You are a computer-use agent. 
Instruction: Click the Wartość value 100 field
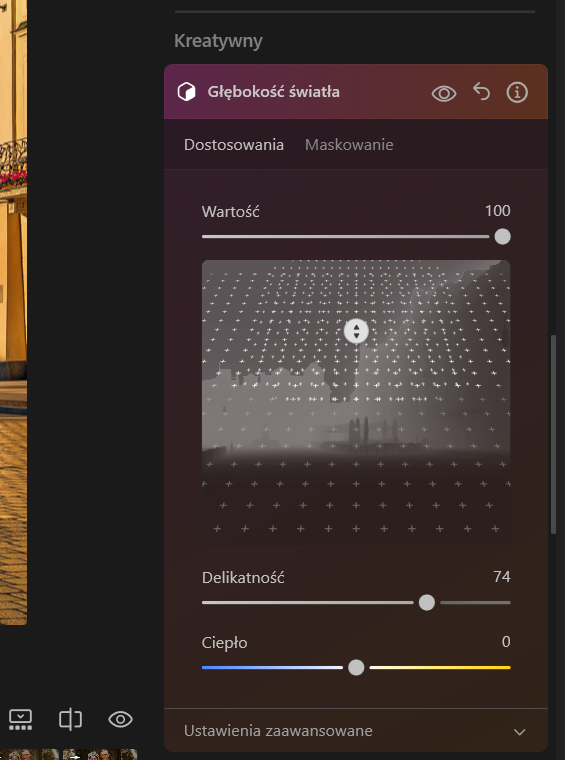click(x=498, y=210)
